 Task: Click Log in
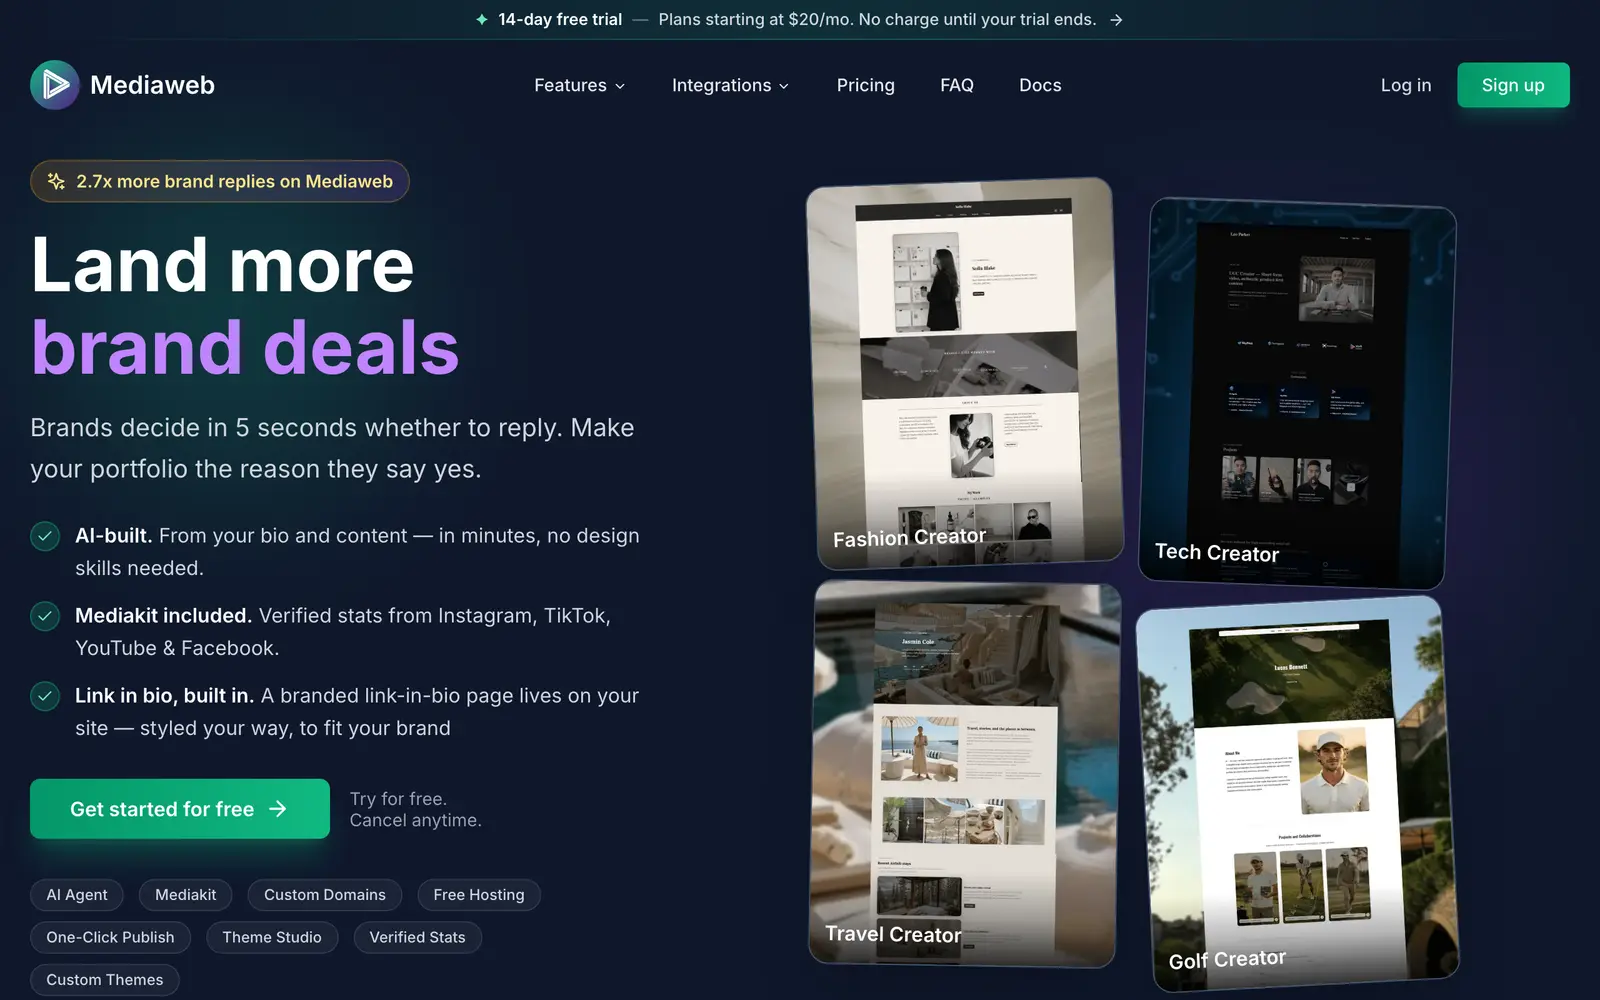pos(1406,85)
